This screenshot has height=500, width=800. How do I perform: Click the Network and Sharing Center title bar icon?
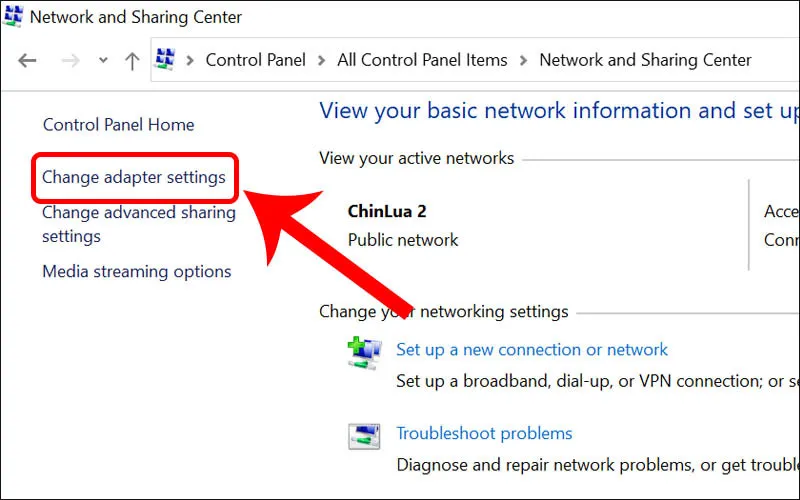(14, 16)
